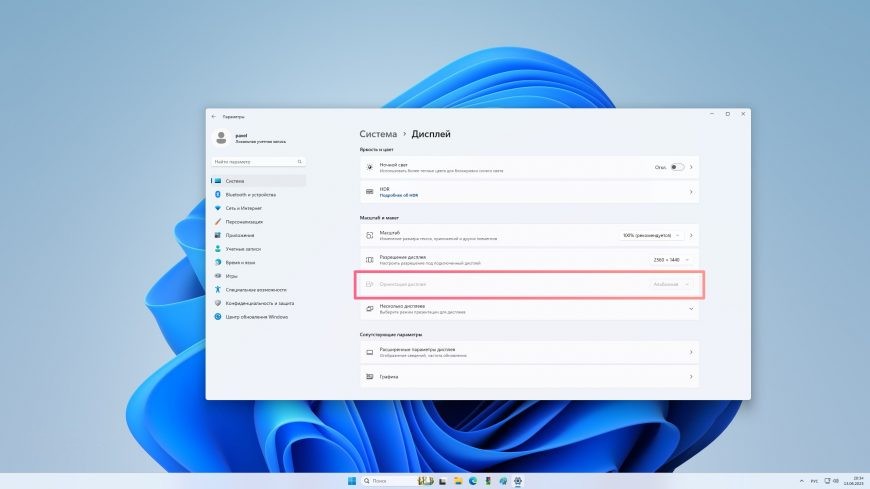The height and width of the screenshot is (489, 870).
Task: Select Система in the sidebar
Action: coord(258,181)
